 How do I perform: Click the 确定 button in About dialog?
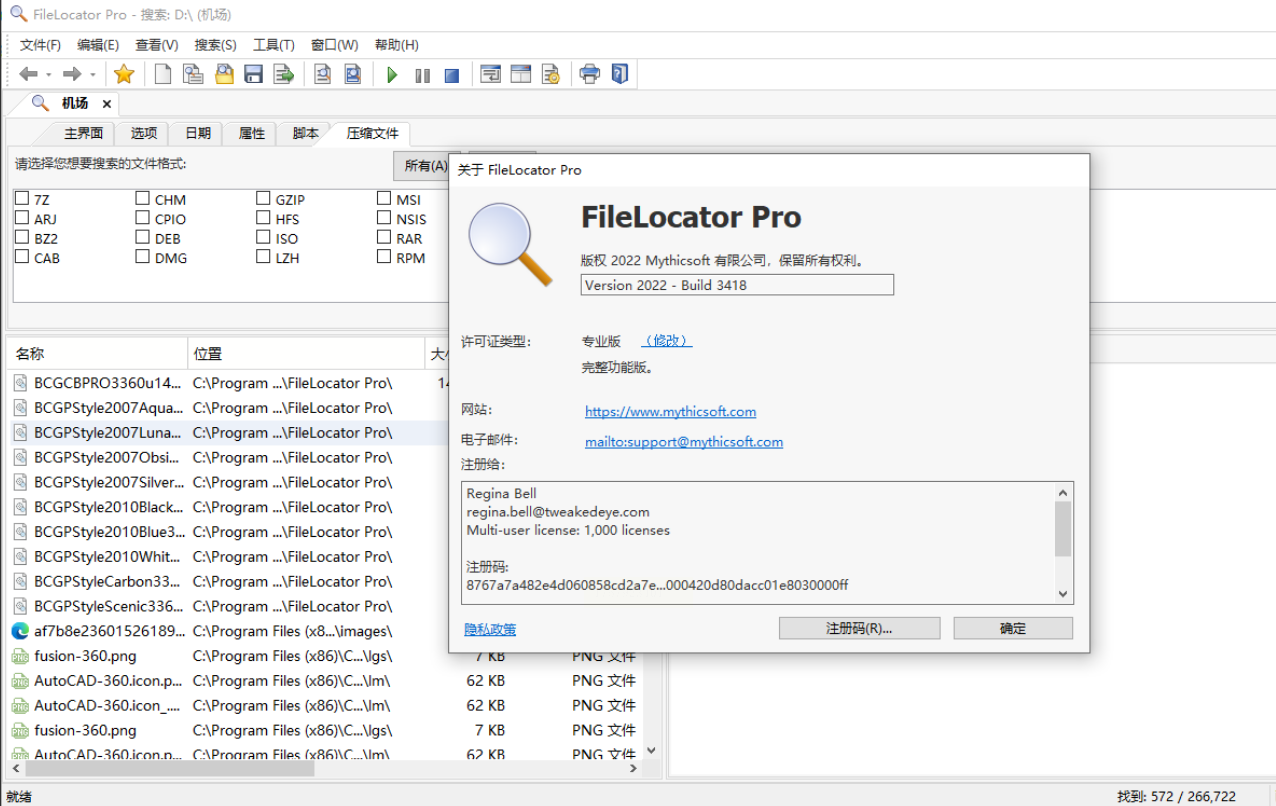pos(1013,628)
